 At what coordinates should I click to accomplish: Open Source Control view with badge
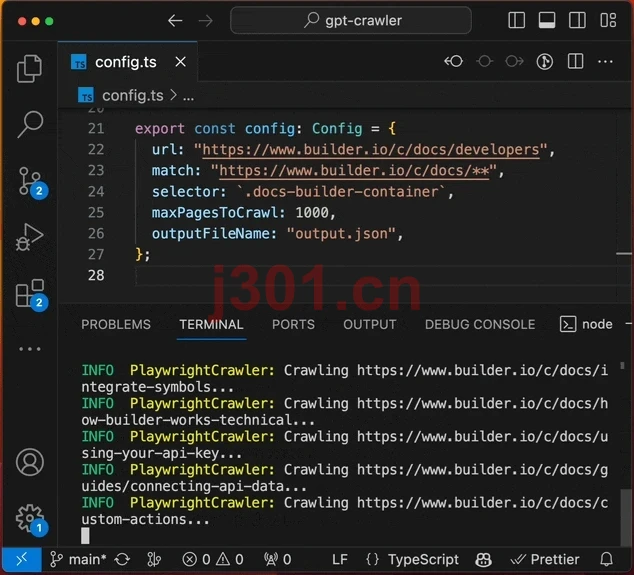32,182
